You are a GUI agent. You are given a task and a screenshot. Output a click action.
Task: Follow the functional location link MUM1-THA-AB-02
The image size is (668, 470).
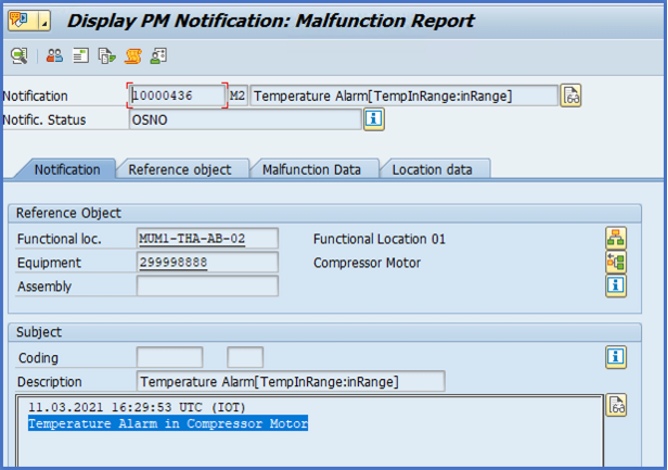pos(192,239)
